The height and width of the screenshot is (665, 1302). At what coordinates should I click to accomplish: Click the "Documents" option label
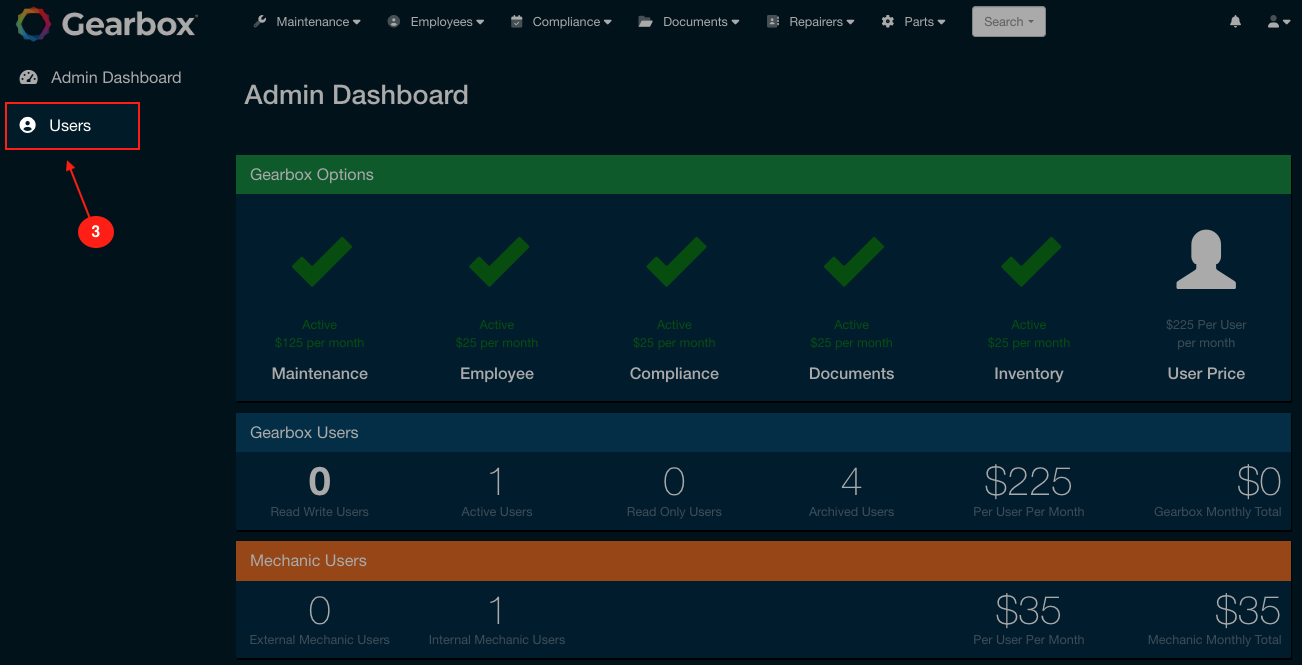coord(852,374)
